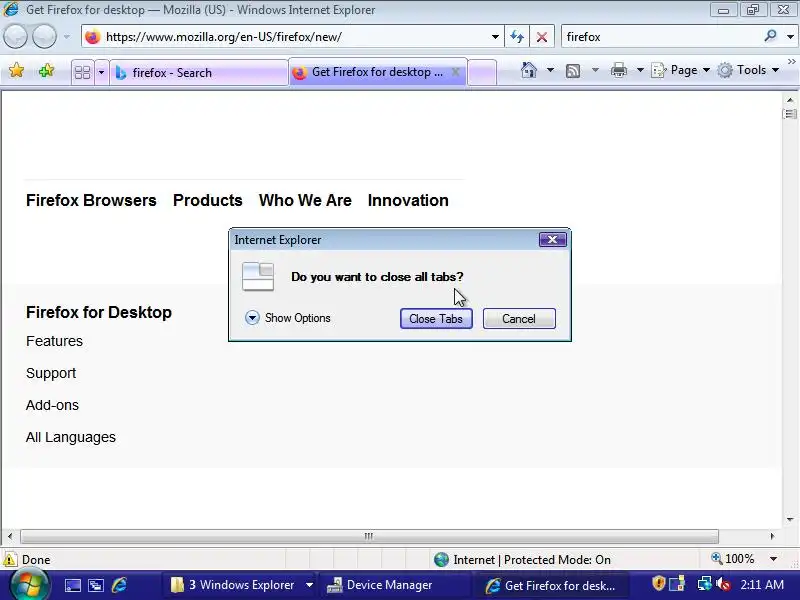Switch to Device Manager in the taskbar
This screenshot has width=800, height=600.
coord(394,585)
